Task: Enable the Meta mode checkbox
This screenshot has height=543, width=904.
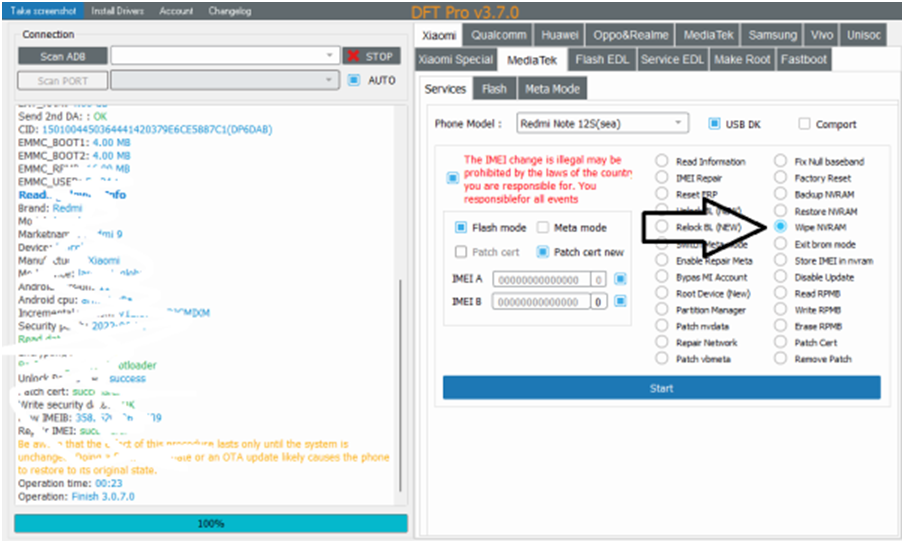Action: click(x=543, y=227)
